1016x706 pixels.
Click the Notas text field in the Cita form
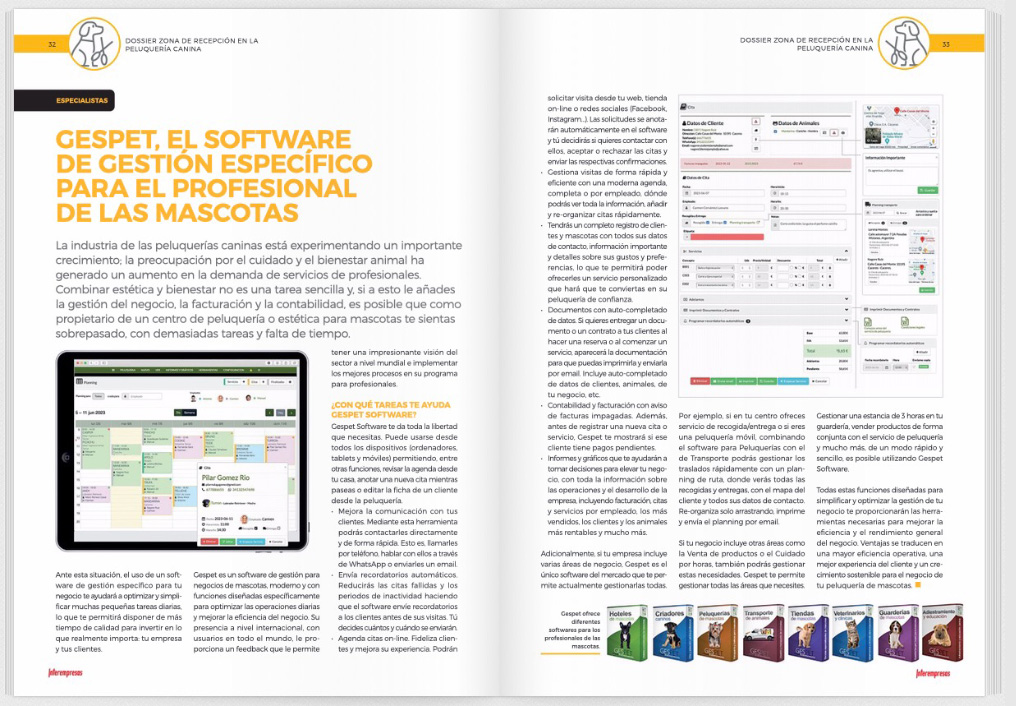click(x=809, y=225)
